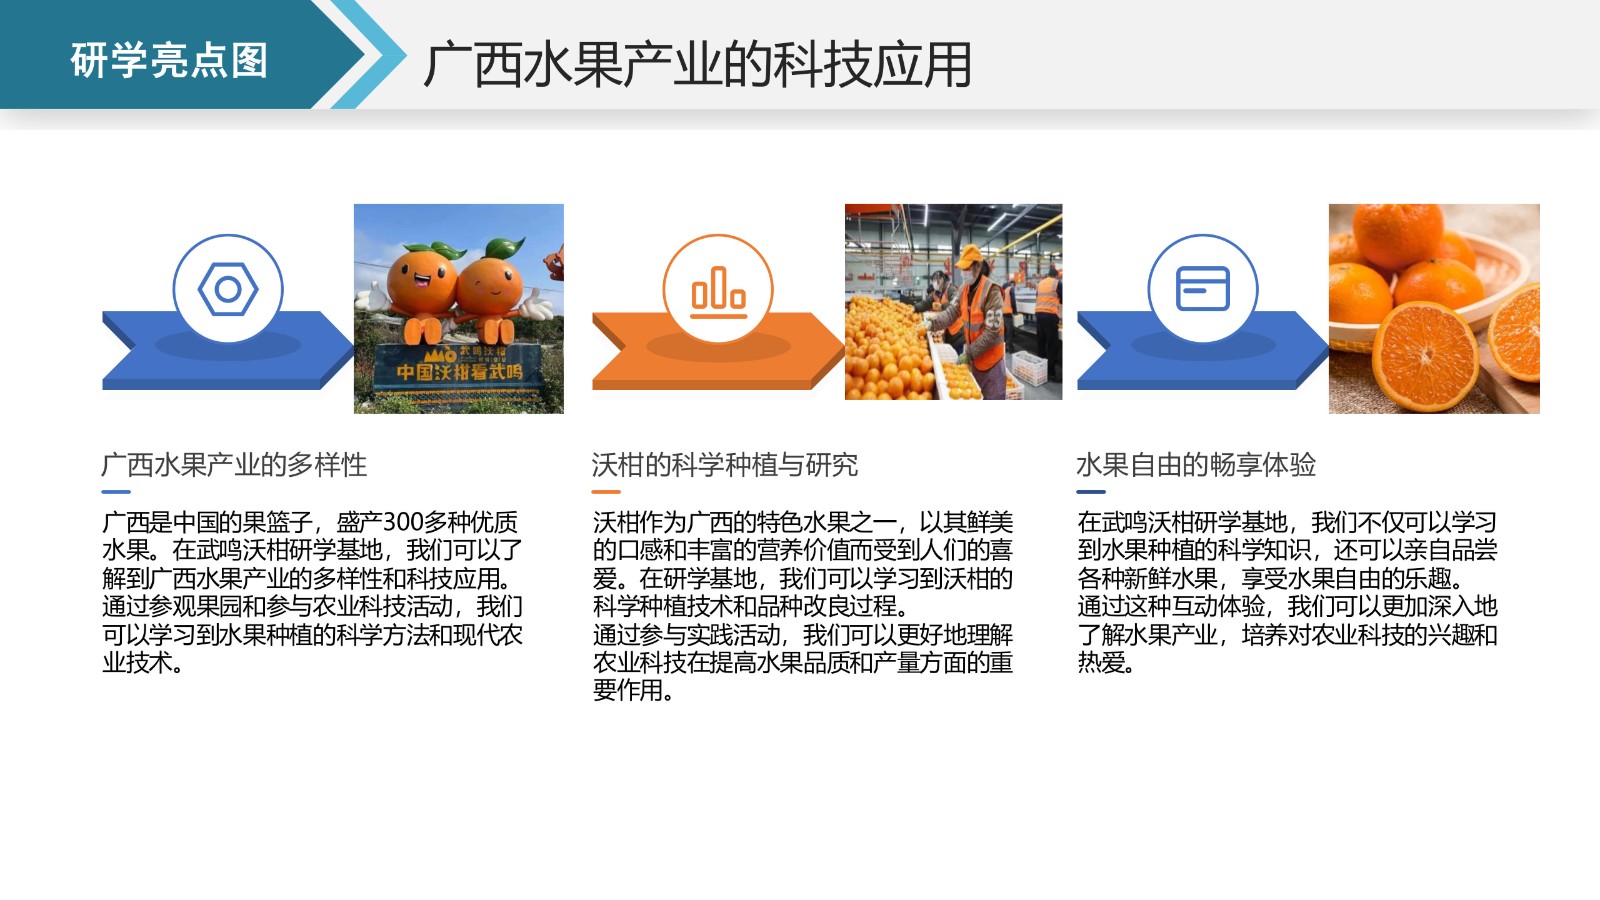Click the heading 广西水果产业的多样性
1600x900 pixels.
[234, 465]
